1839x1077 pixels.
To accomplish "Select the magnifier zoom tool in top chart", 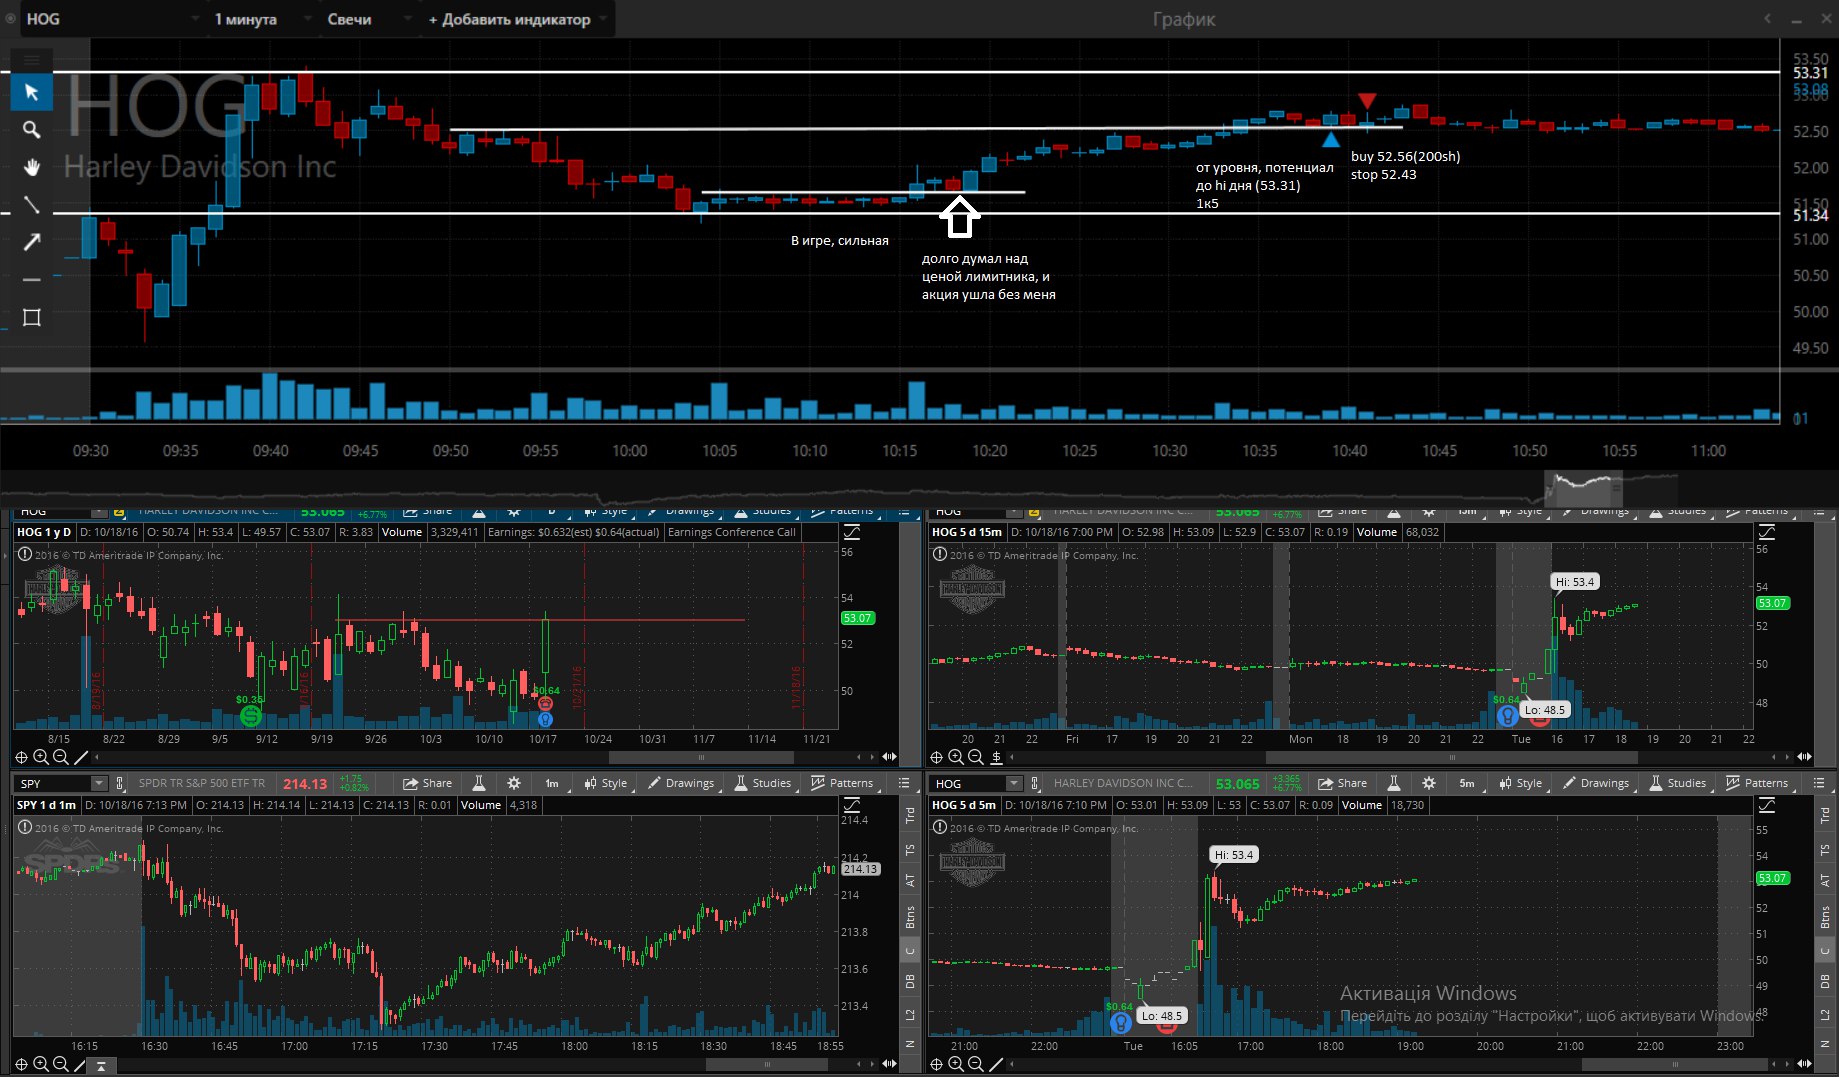I will pos(31,130).
